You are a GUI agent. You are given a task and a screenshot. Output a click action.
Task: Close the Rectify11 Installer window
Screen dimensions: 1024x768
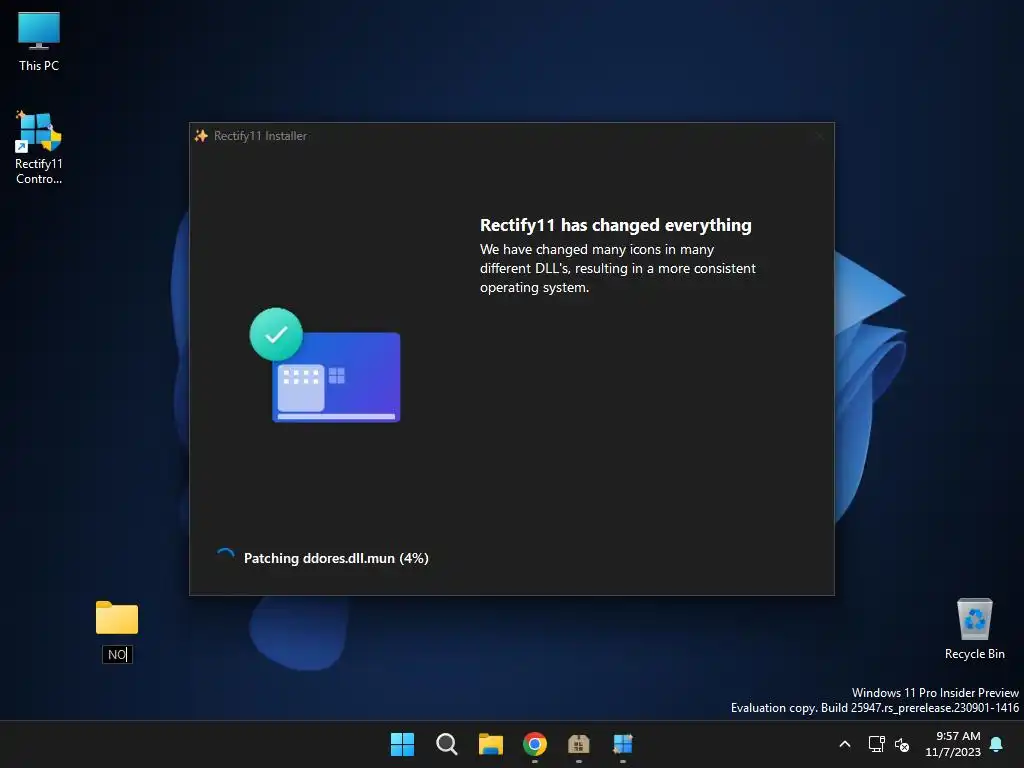click(820, 136)
